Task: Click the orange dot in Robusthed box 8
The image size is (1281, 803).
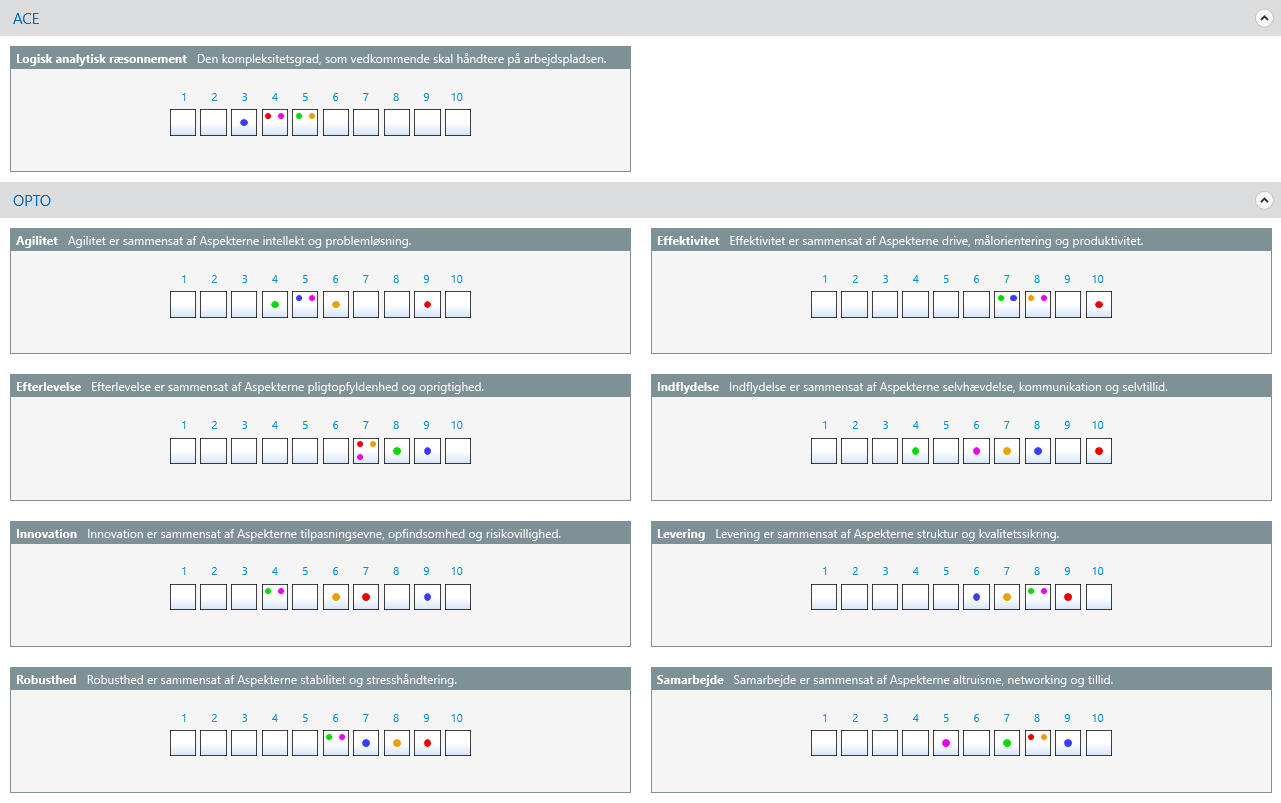Action: (x=397, y=743)
